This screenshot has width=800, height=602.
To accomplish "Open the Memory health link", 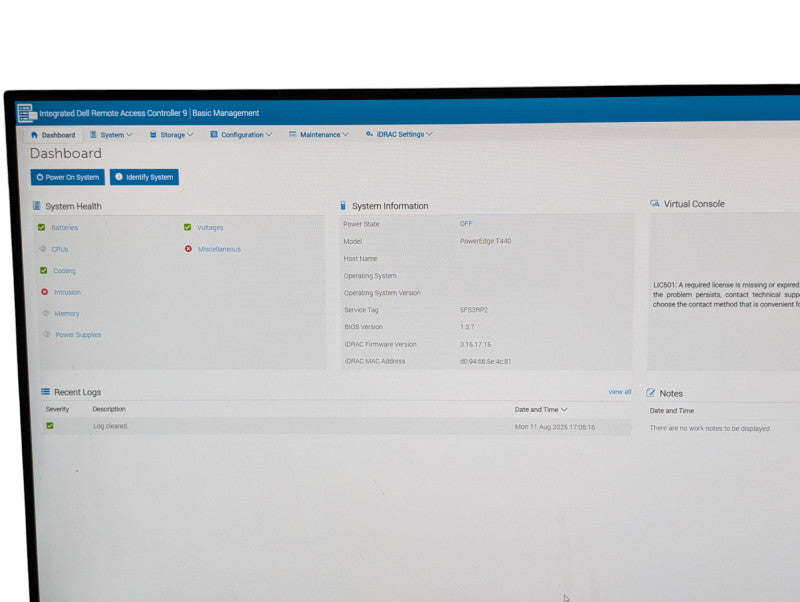I will 67,314.
